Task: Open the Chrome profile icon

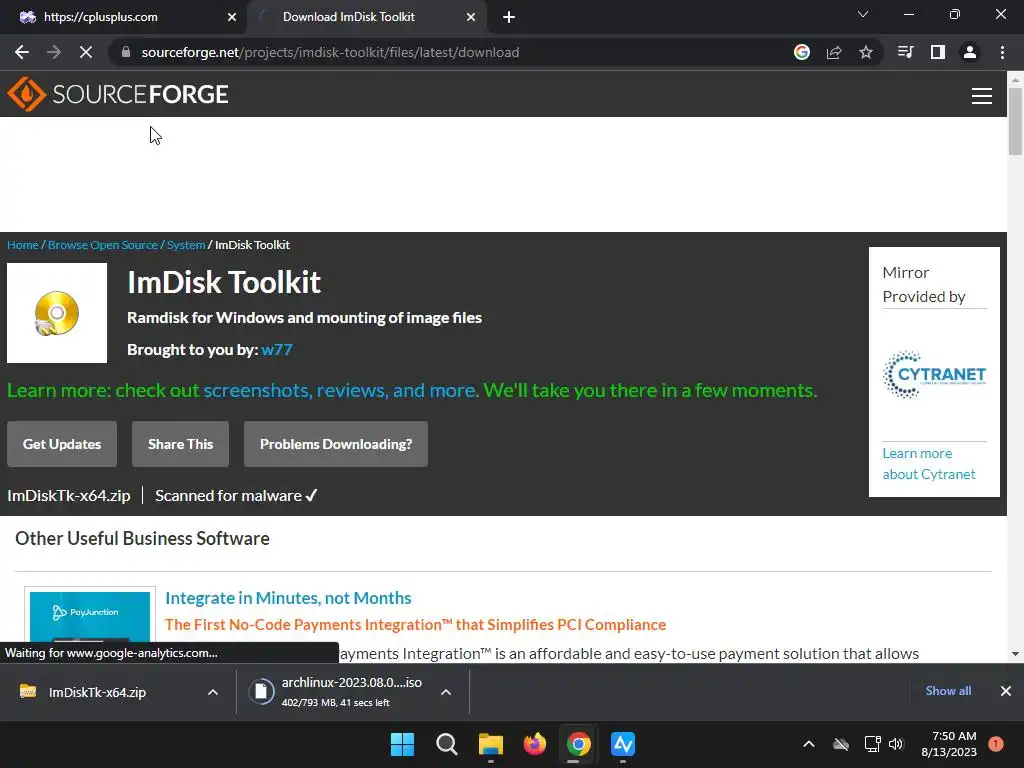Action: coord(970,52)
